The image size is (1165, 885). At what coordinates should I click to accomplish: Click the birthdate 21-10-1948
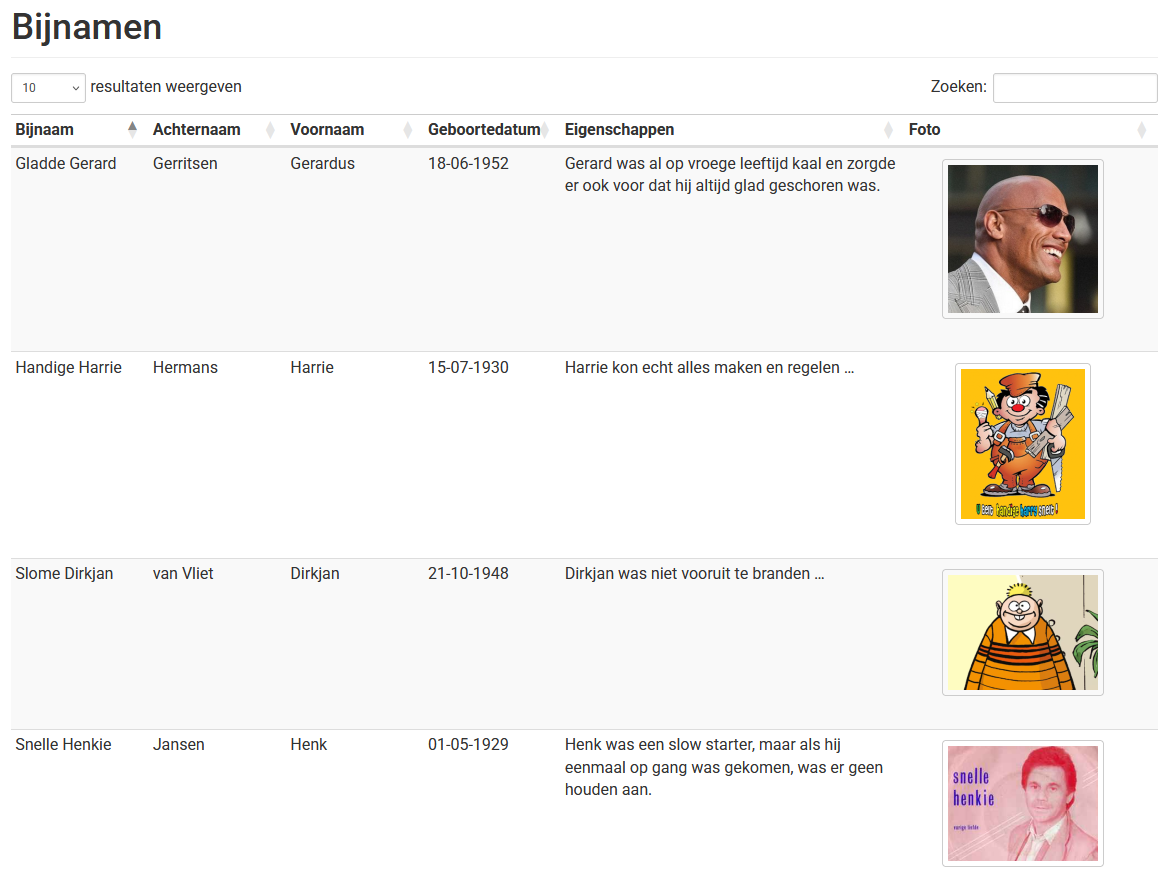click(x=468, y=574)
